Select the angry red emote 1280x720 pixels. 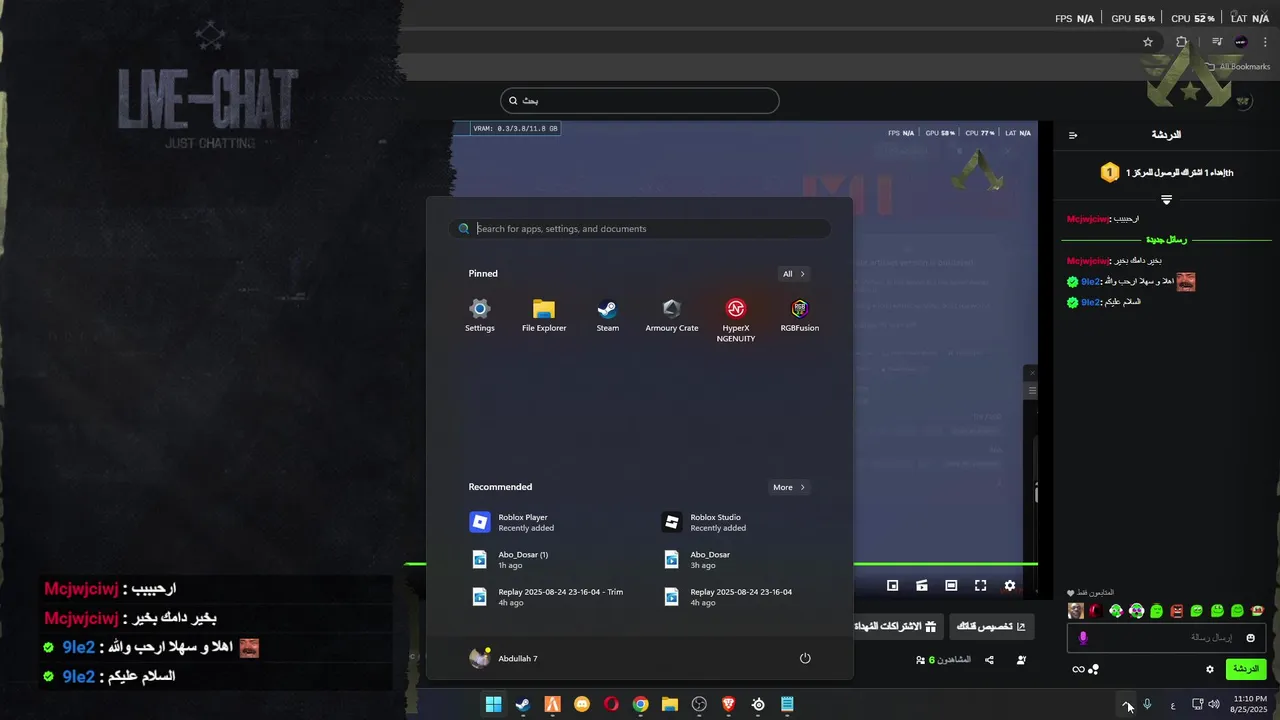1177,611
